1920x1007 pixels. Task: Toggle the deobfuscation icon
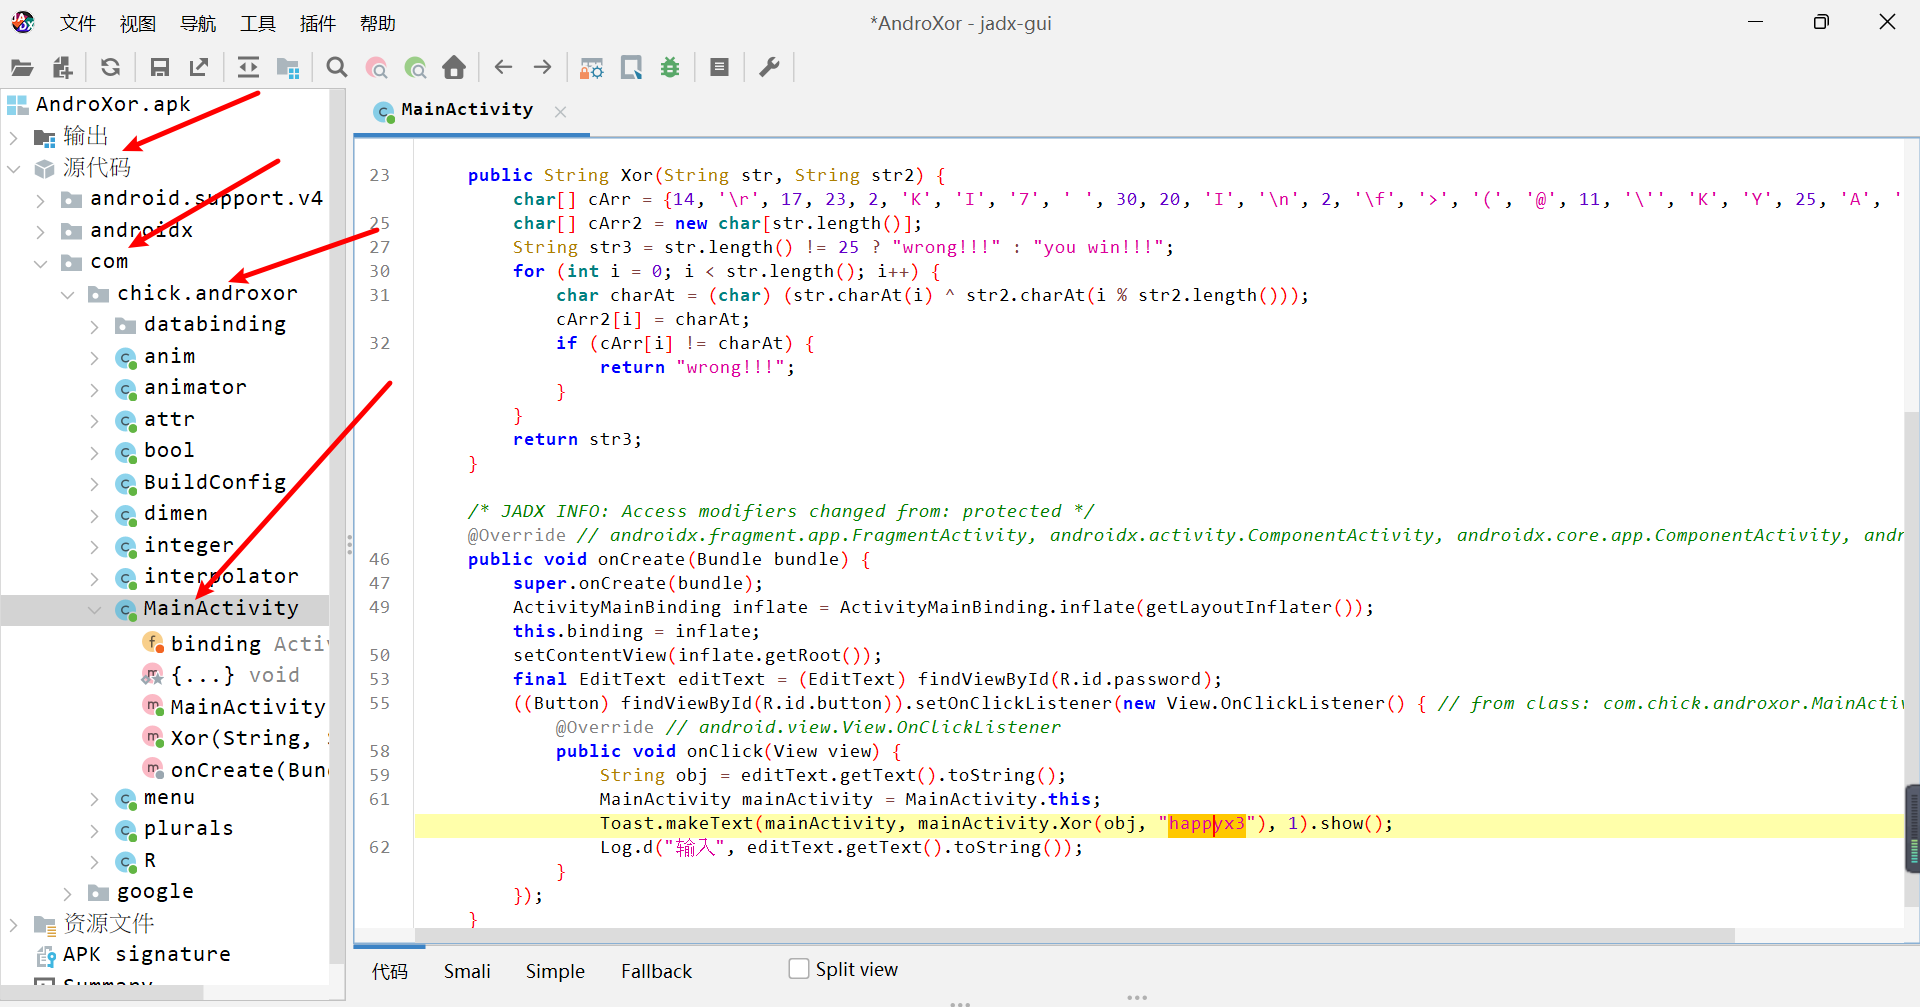coord(592,68)
